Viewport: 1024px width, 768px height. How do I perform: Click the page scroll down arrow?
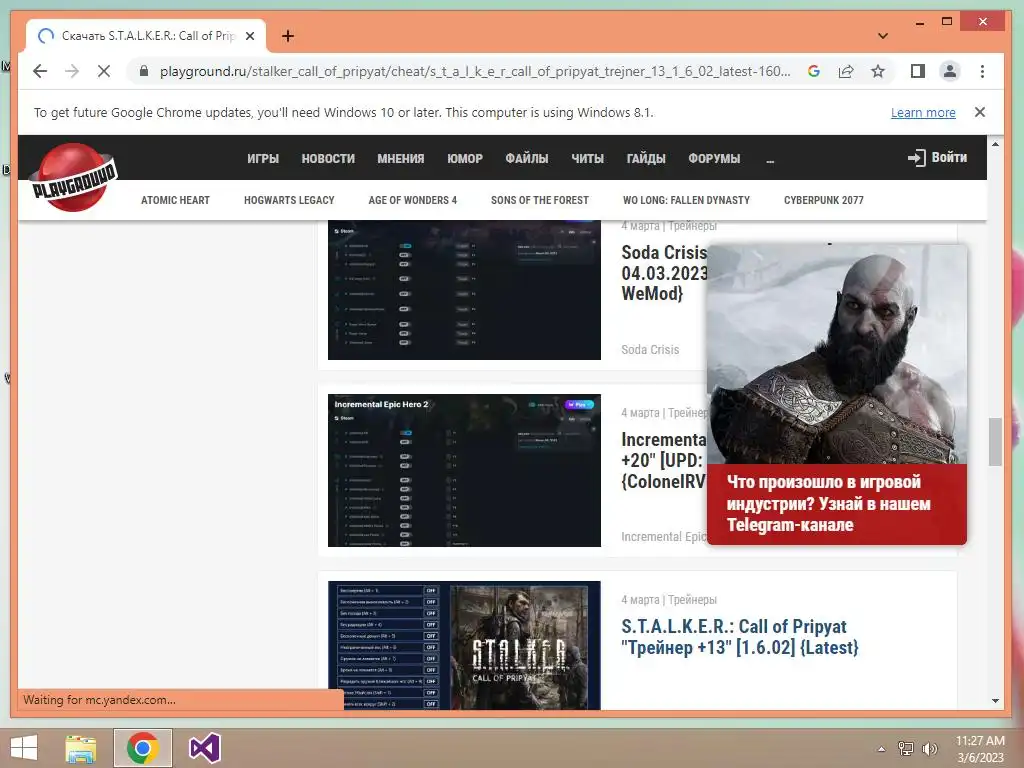[x=995, y=701]
